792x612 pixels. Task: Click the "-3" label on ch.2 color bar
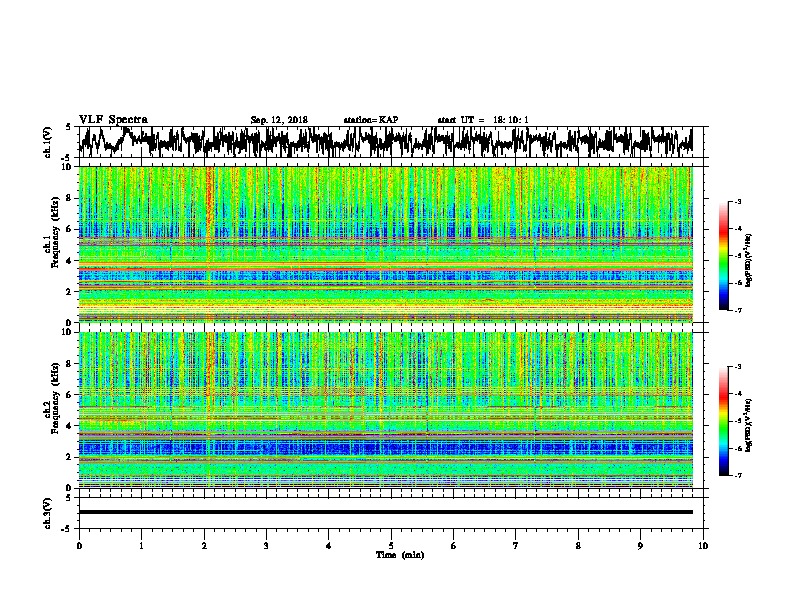pos(737,367)
